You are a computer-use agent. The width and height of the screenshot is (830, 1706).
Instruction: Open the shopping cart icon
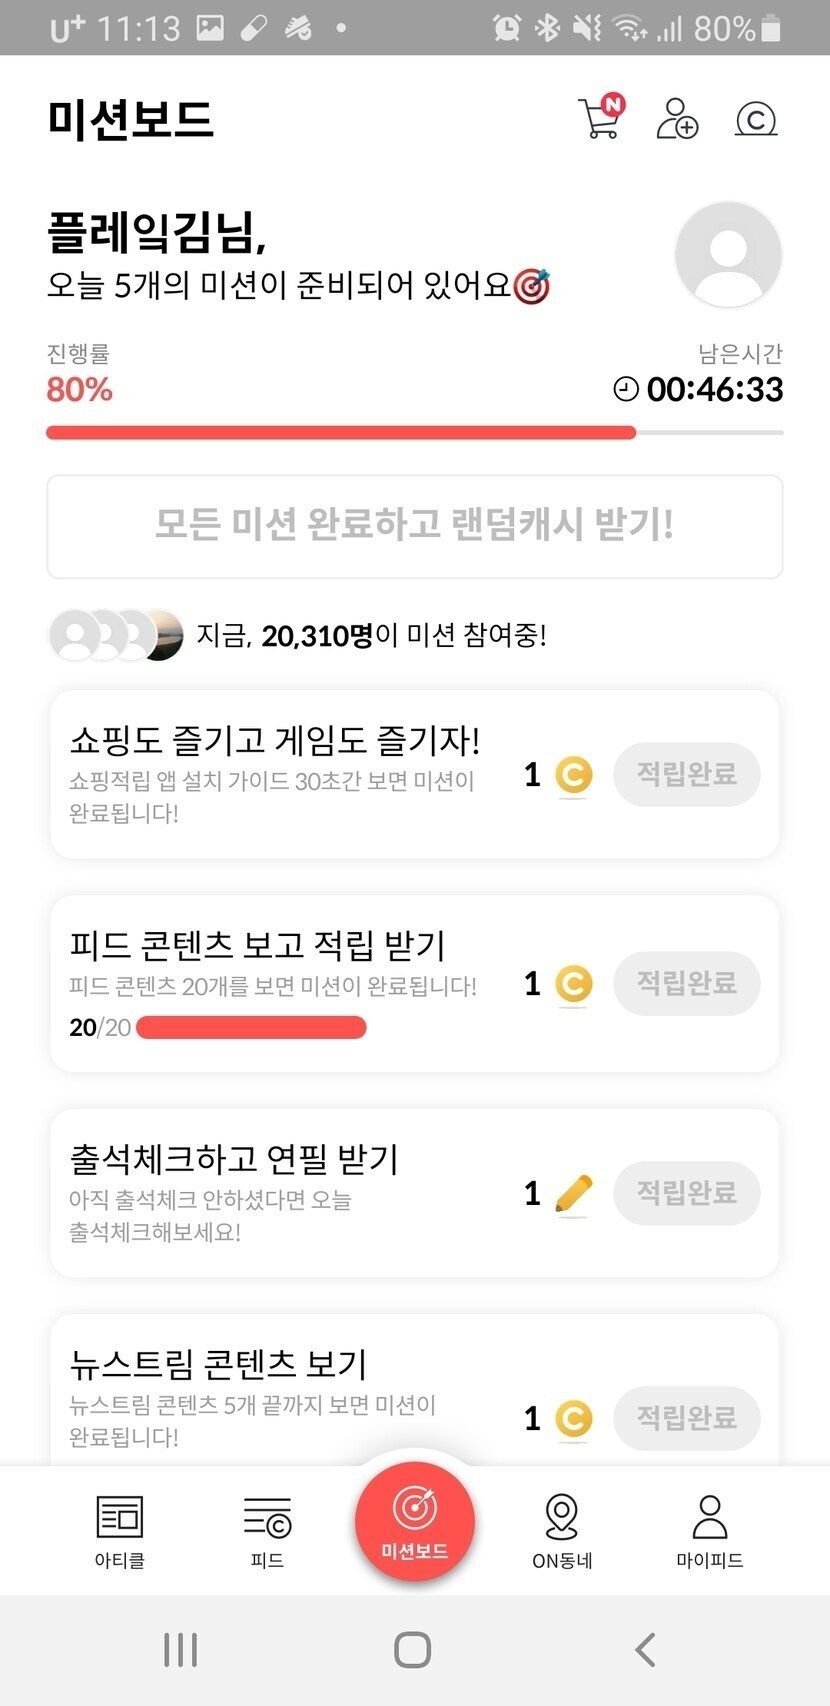pyautogui.click(x=600, y=119)
